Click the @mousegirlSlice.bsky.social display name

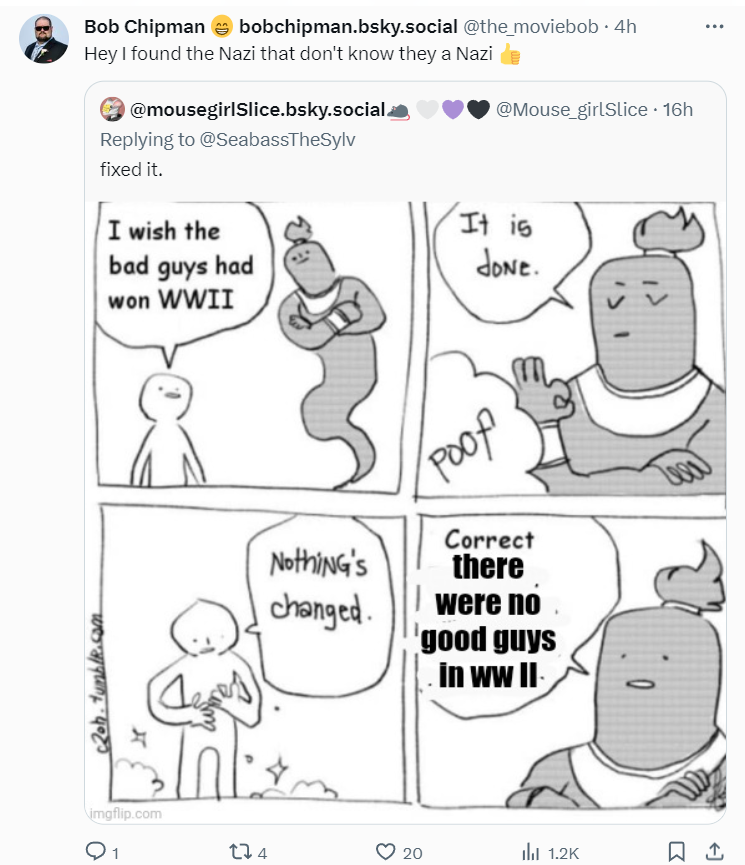pyautogui.click(x=257, y=110)
